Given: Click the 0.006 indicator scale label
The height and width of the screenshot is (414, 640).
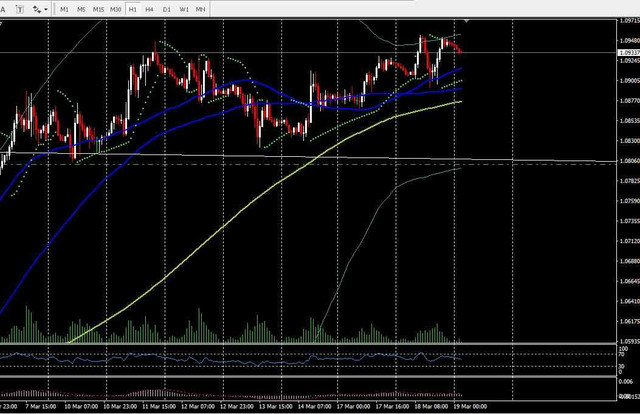Looking at the screenshot, I should [626, 381].
